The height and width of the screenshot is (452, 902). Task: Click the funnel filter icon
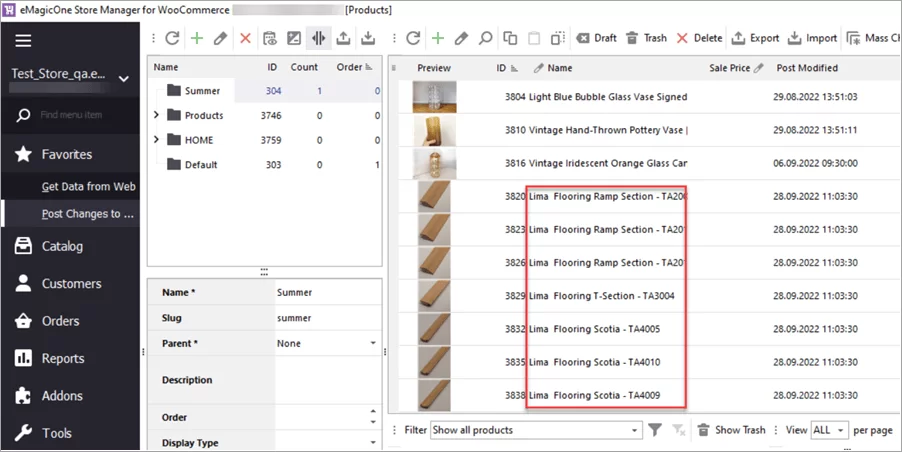point(655,430)
